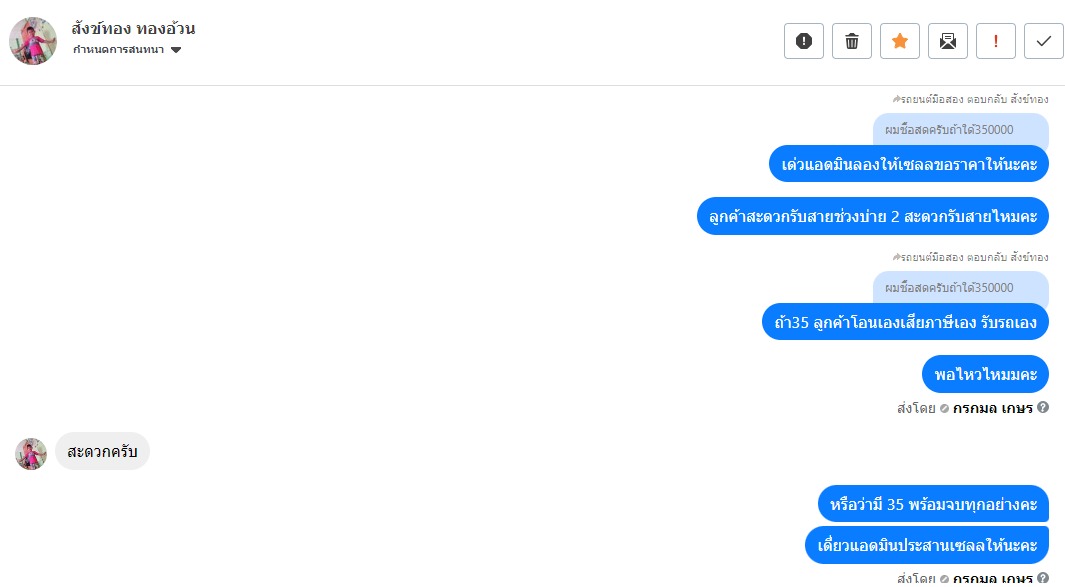Image resolution: width=1065 pixels, height=587 pixels.
Task: Click message หรือว่ามี 35 พร้อมจบทุกอย่างคะ
Action: (933, 504)
